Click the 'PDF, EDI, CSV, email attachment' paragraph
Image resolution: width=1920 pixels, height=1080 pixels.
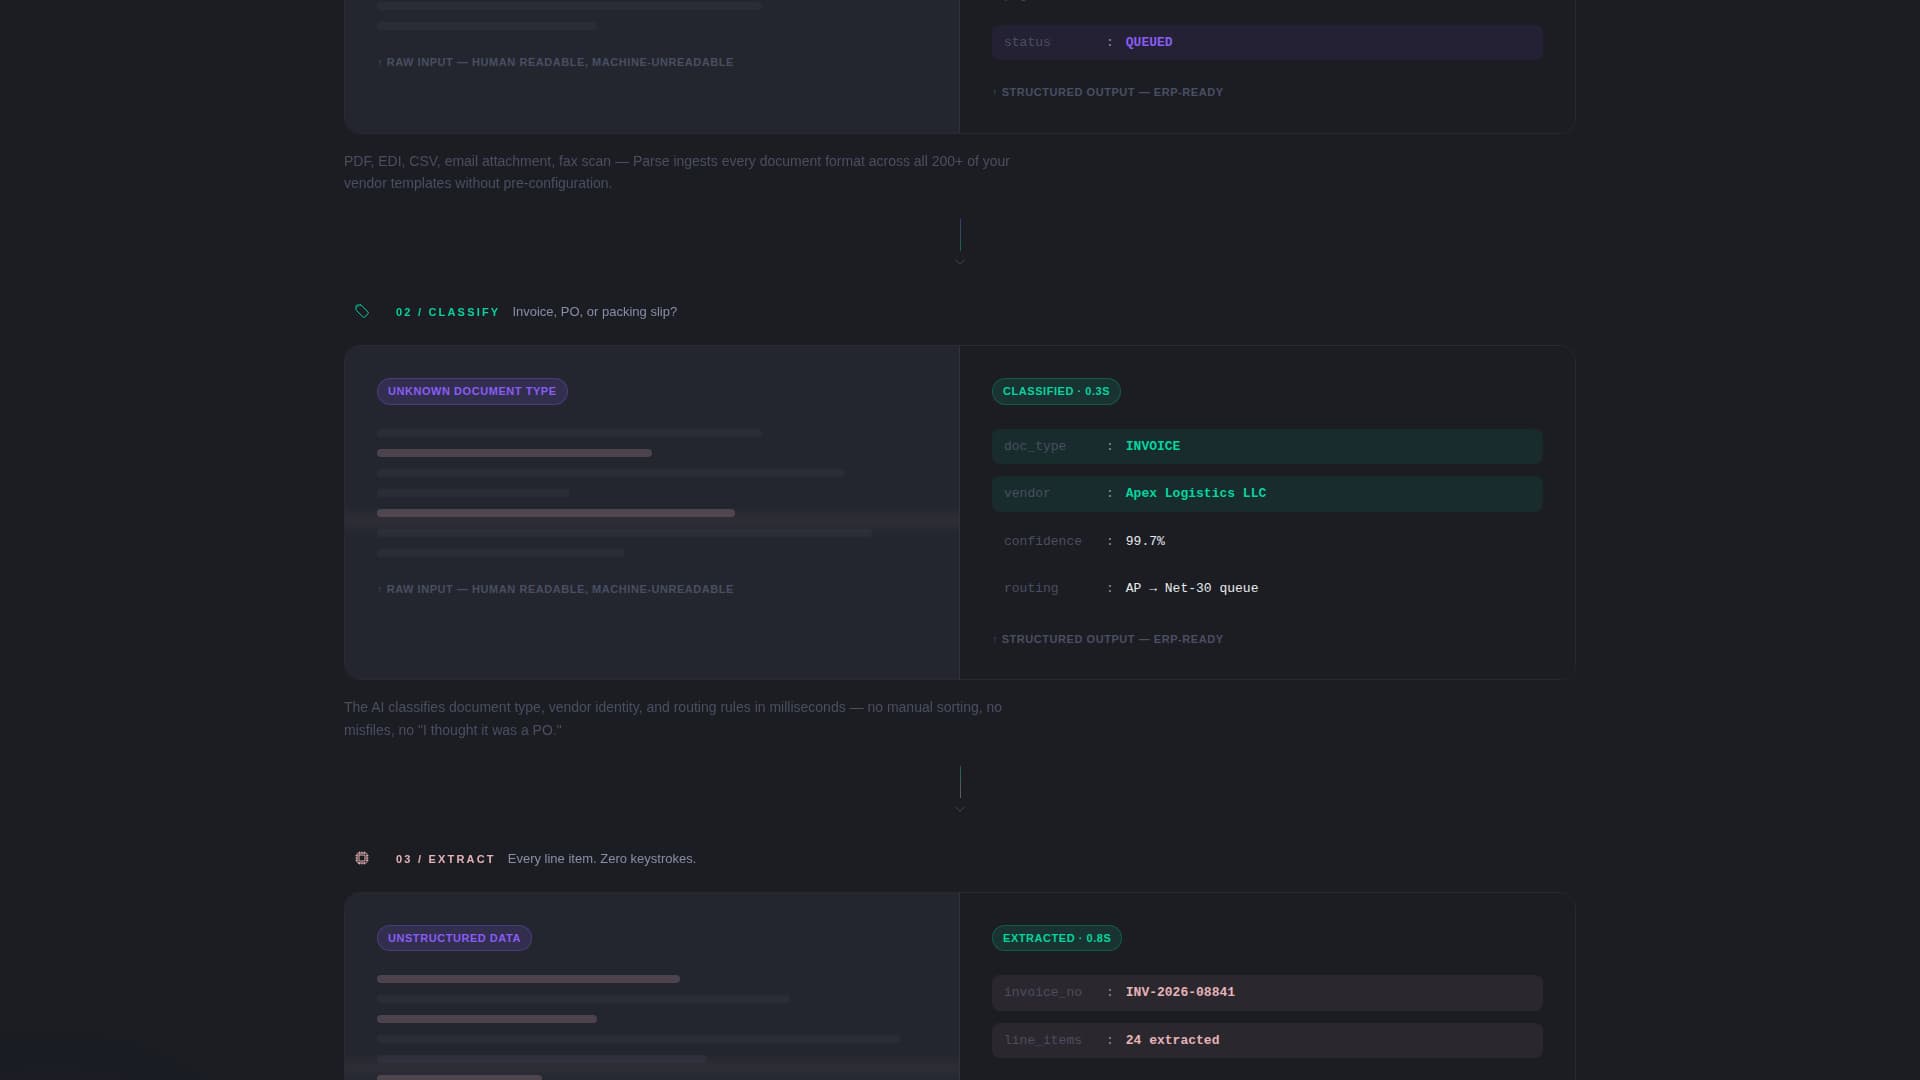tap(677, 172)
